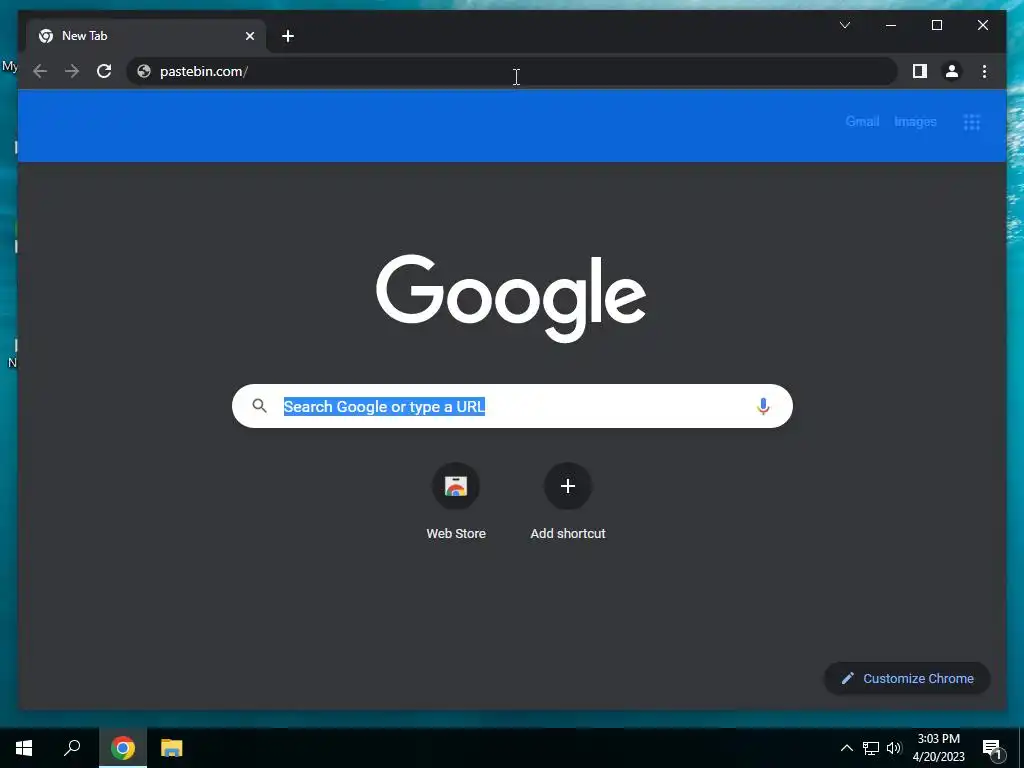Screen dimensions: 1024x768
Task: Click the Customize Chrome button
Action: click(908, 679)
